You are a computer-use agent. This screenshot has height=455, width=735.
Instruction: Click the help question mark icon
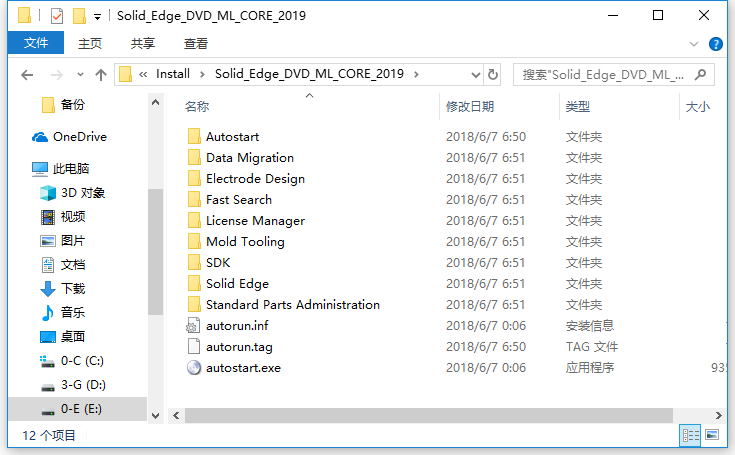(716, 44)
